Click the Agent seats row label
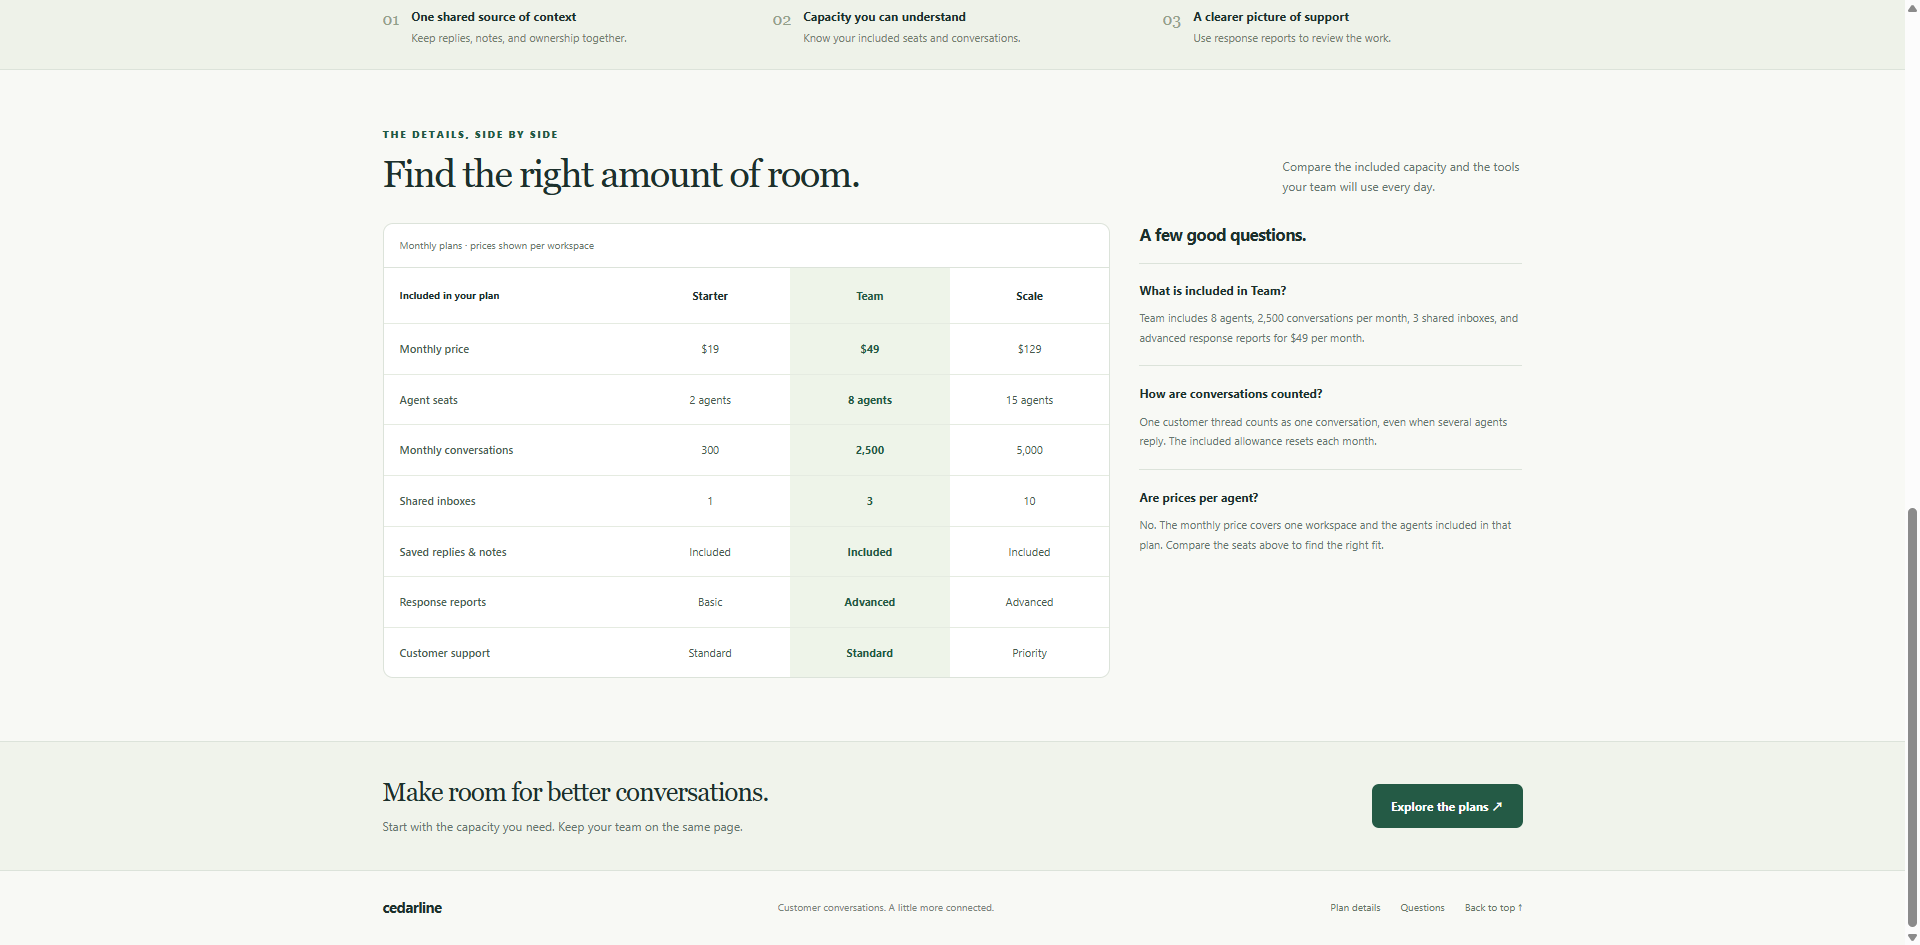The height and width of the screenshot is (945, 1920). click(428, 400)
